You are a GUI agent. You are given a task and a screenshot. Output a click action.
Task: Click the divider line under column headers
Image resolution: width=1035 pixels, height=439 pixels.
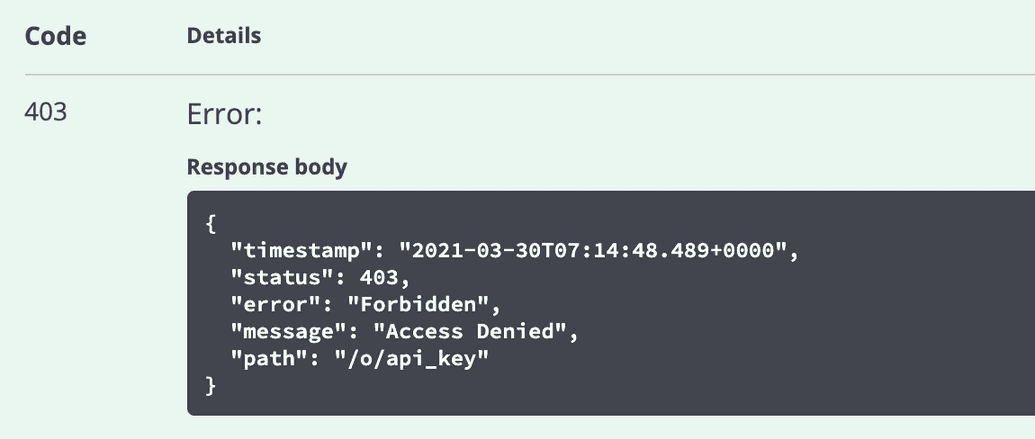tap(529, 75)
